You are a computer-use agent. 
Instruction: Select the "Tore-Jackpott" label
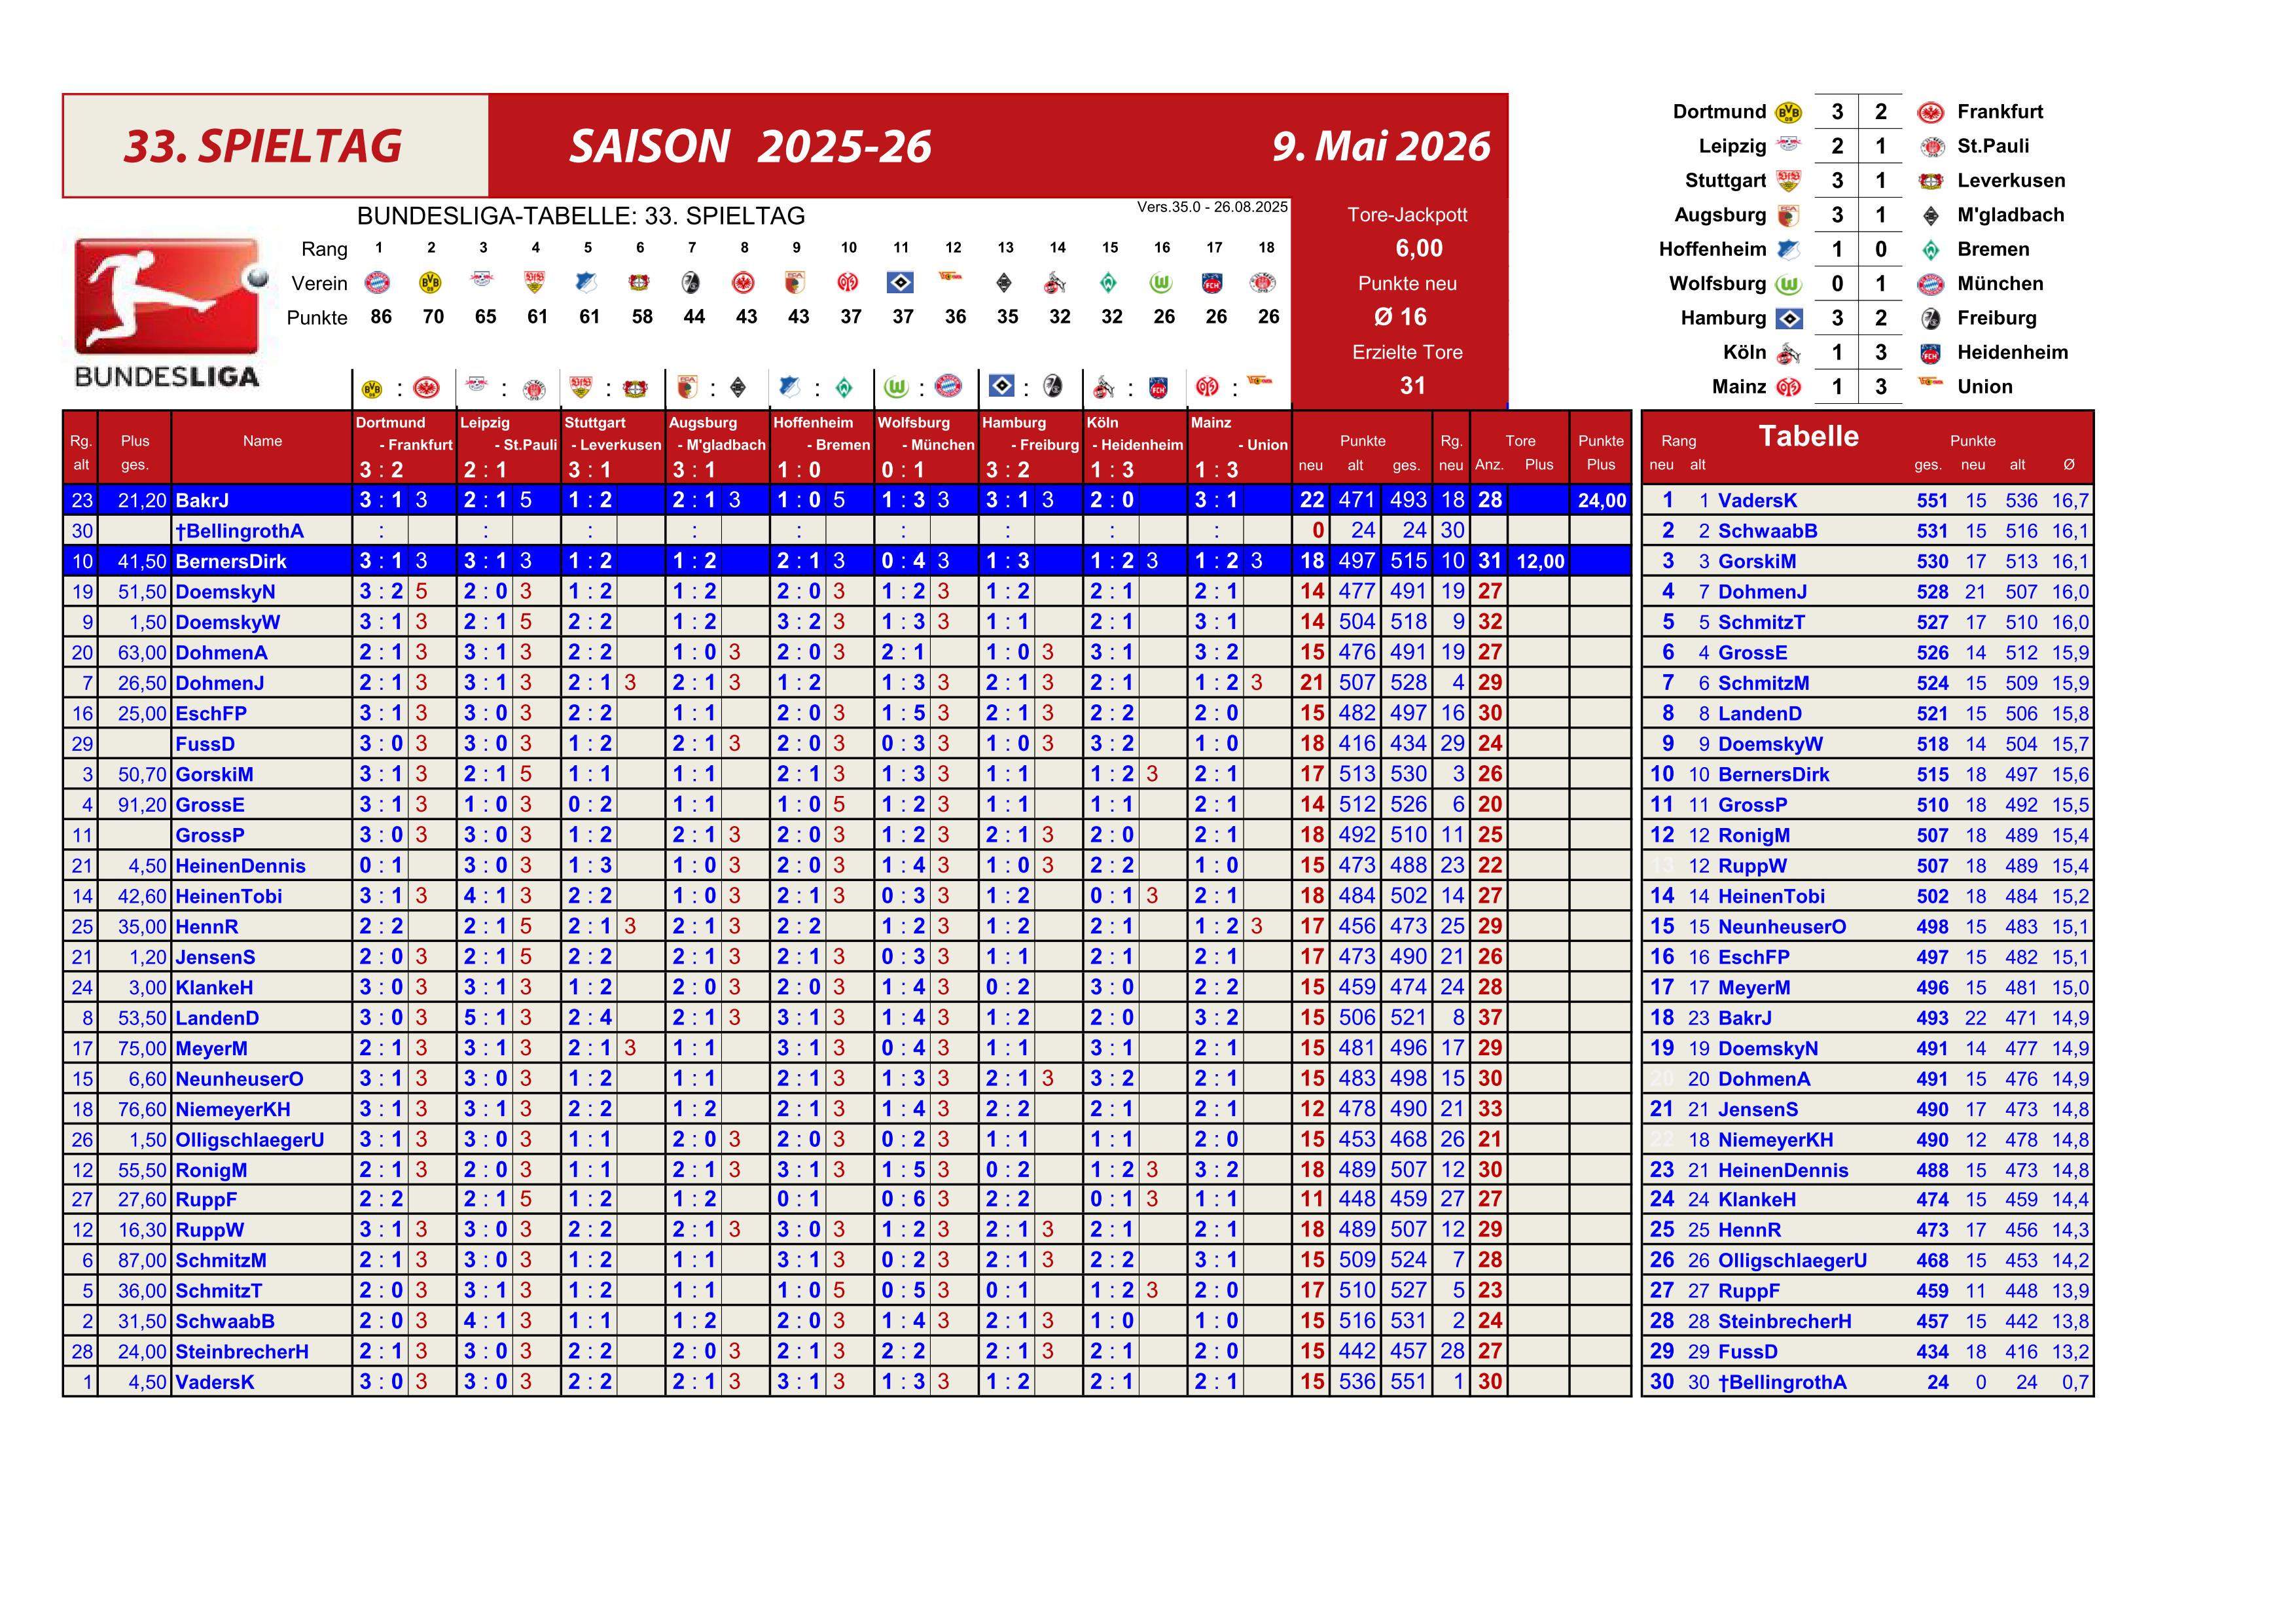click(x=1407, y=215)
